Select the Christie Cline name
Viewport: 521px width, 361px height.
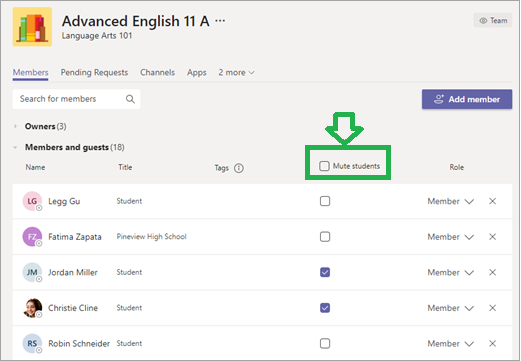[x=73, y=308]
